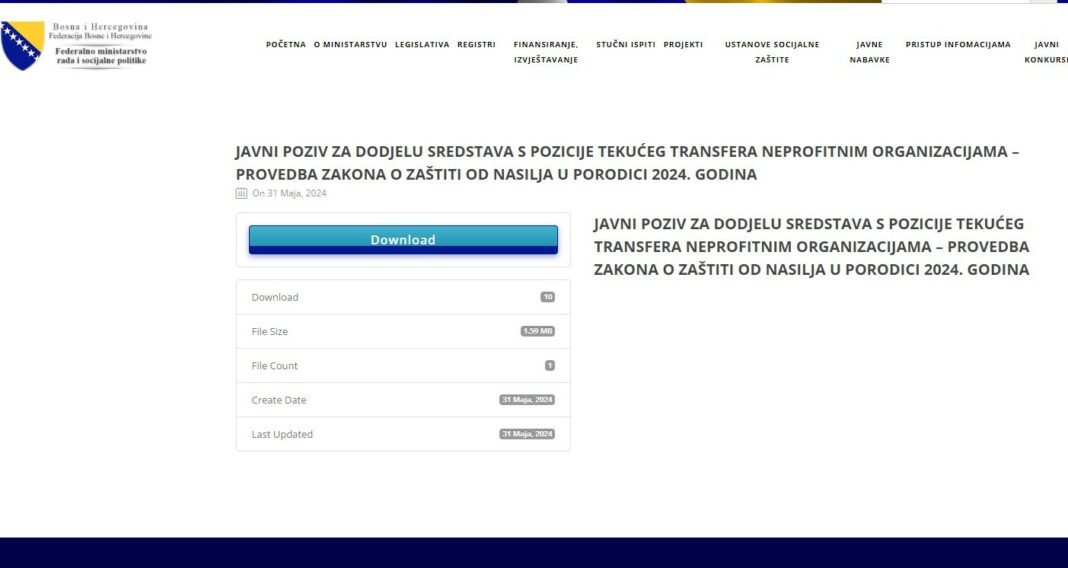1068x568 pixels.
Task: Go to USTANOVE SOCIJALNE ZAŠTITE
Action: coord(772,52)
